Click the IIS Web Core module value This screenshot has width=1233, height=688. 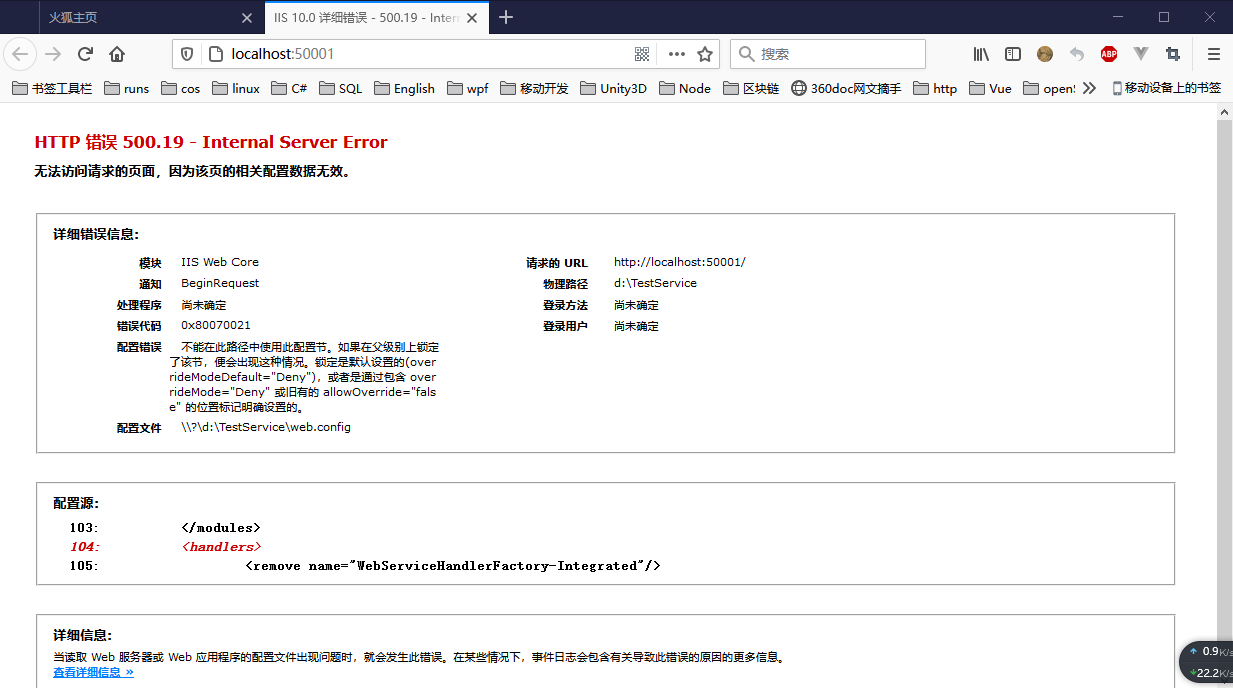click(x=220, y=262)
